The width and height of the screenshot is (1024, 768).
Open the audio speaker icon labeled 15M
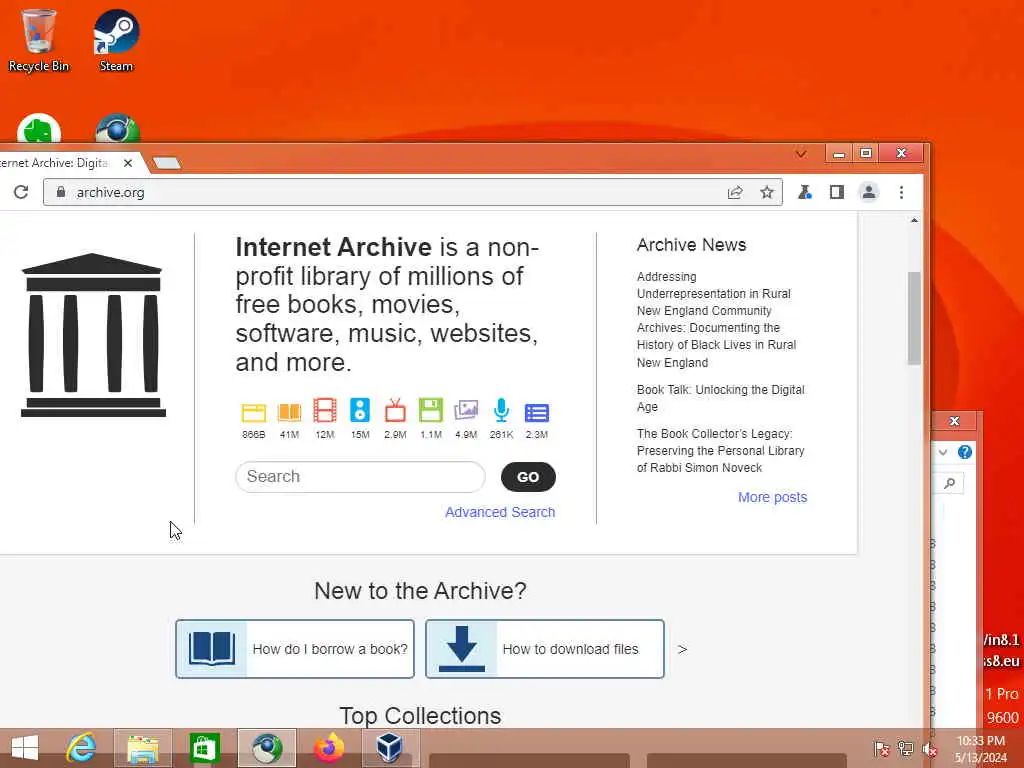tap(360, 411)
